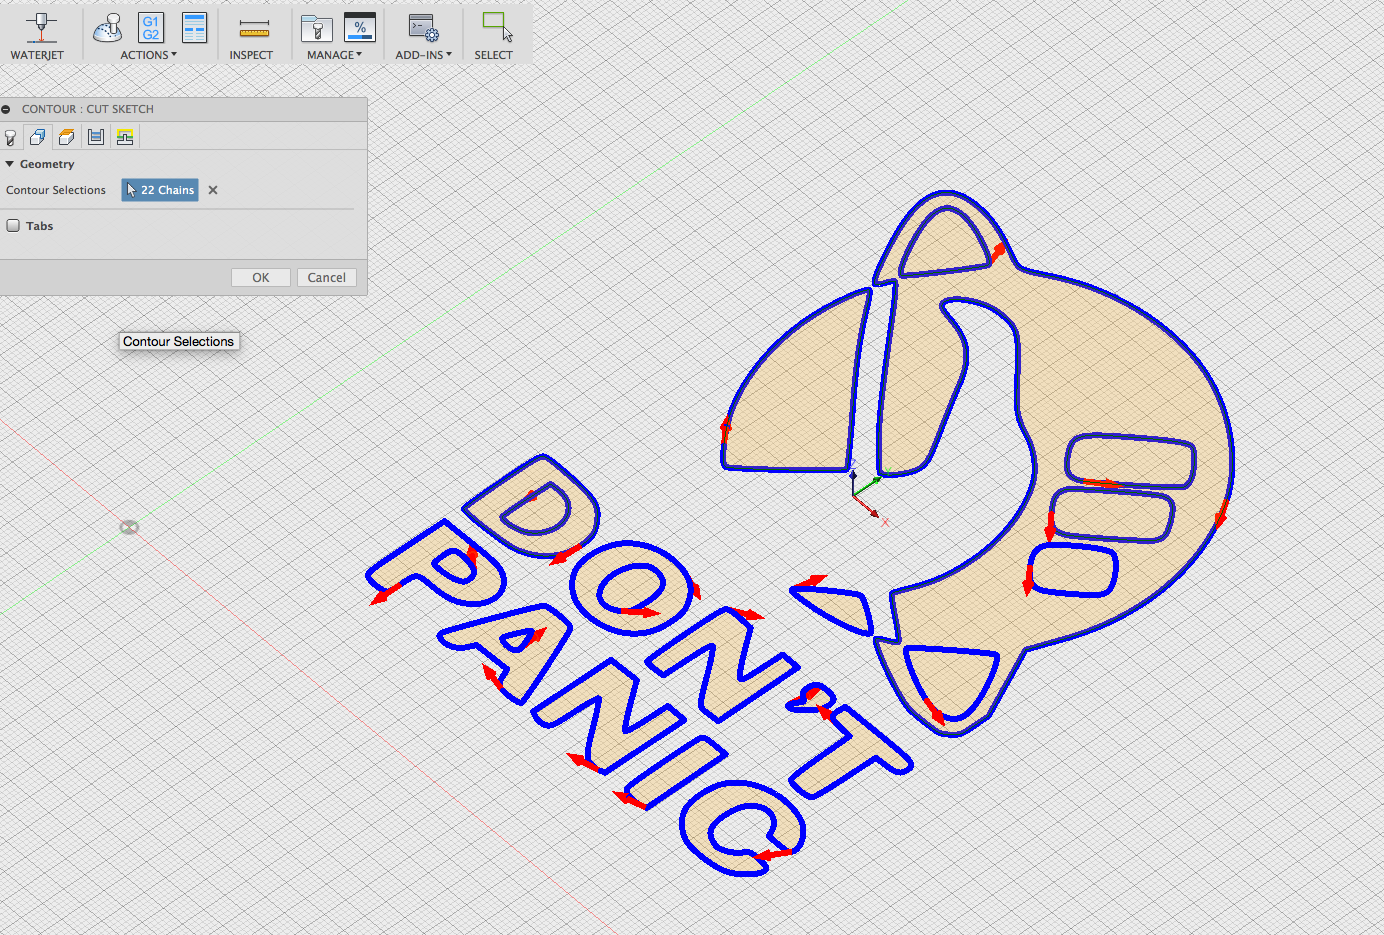This screenshot has width=1384, height=935.
Task: Click the origin axis triad in the viewport
Action: 866,493
